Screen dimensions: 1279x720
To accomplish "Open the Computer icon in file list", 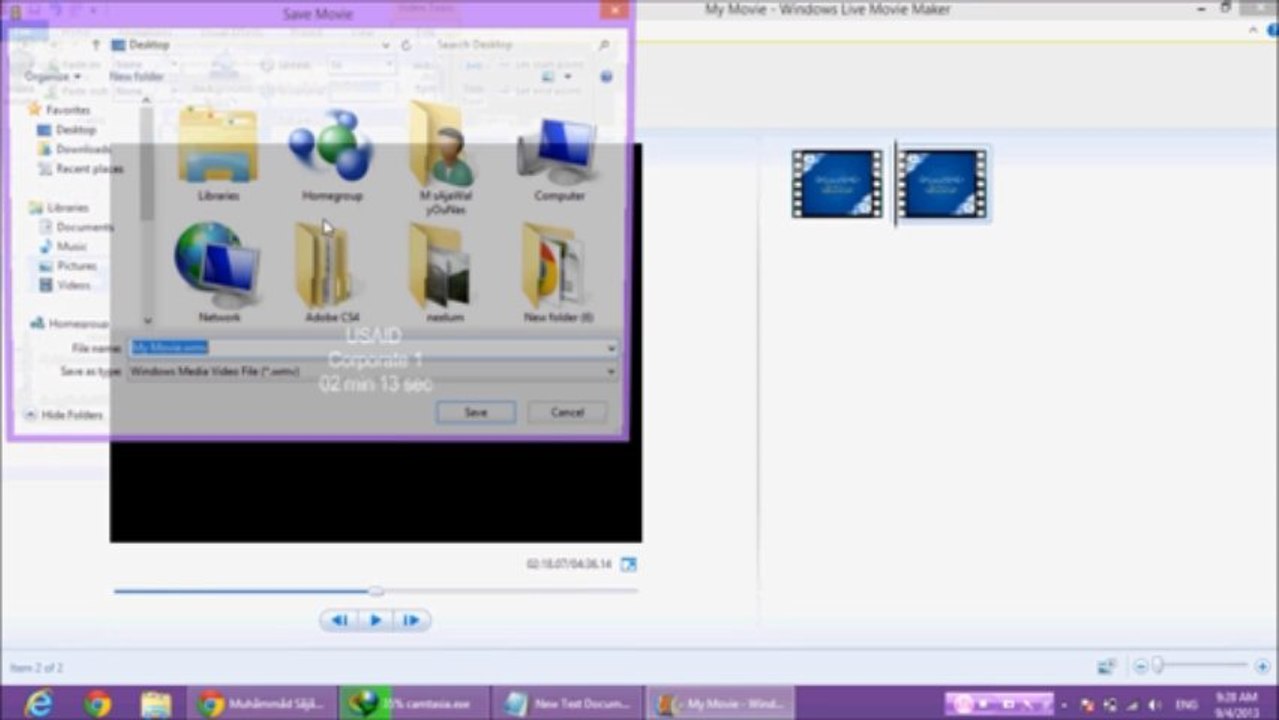I will [x=559, y=157].
